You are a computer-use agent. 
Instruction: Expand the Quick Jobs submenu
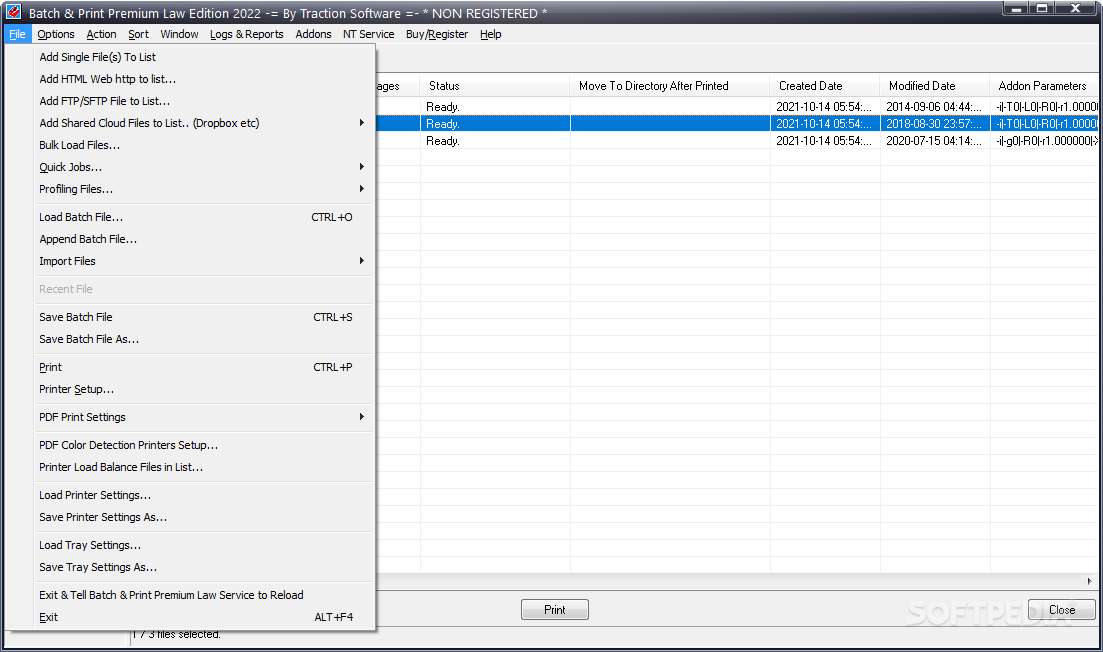point(204,167)
